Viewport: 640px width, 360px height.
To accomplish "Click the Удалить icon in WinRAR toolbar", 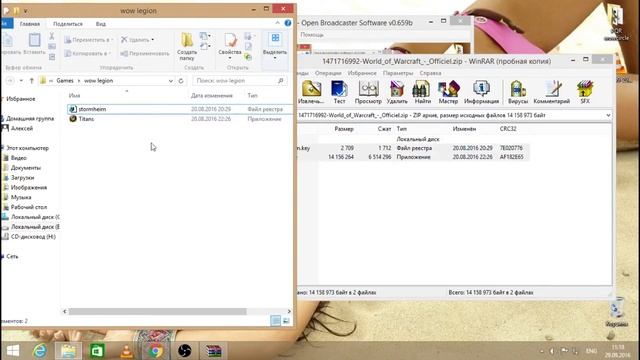I will click(397, 92).
